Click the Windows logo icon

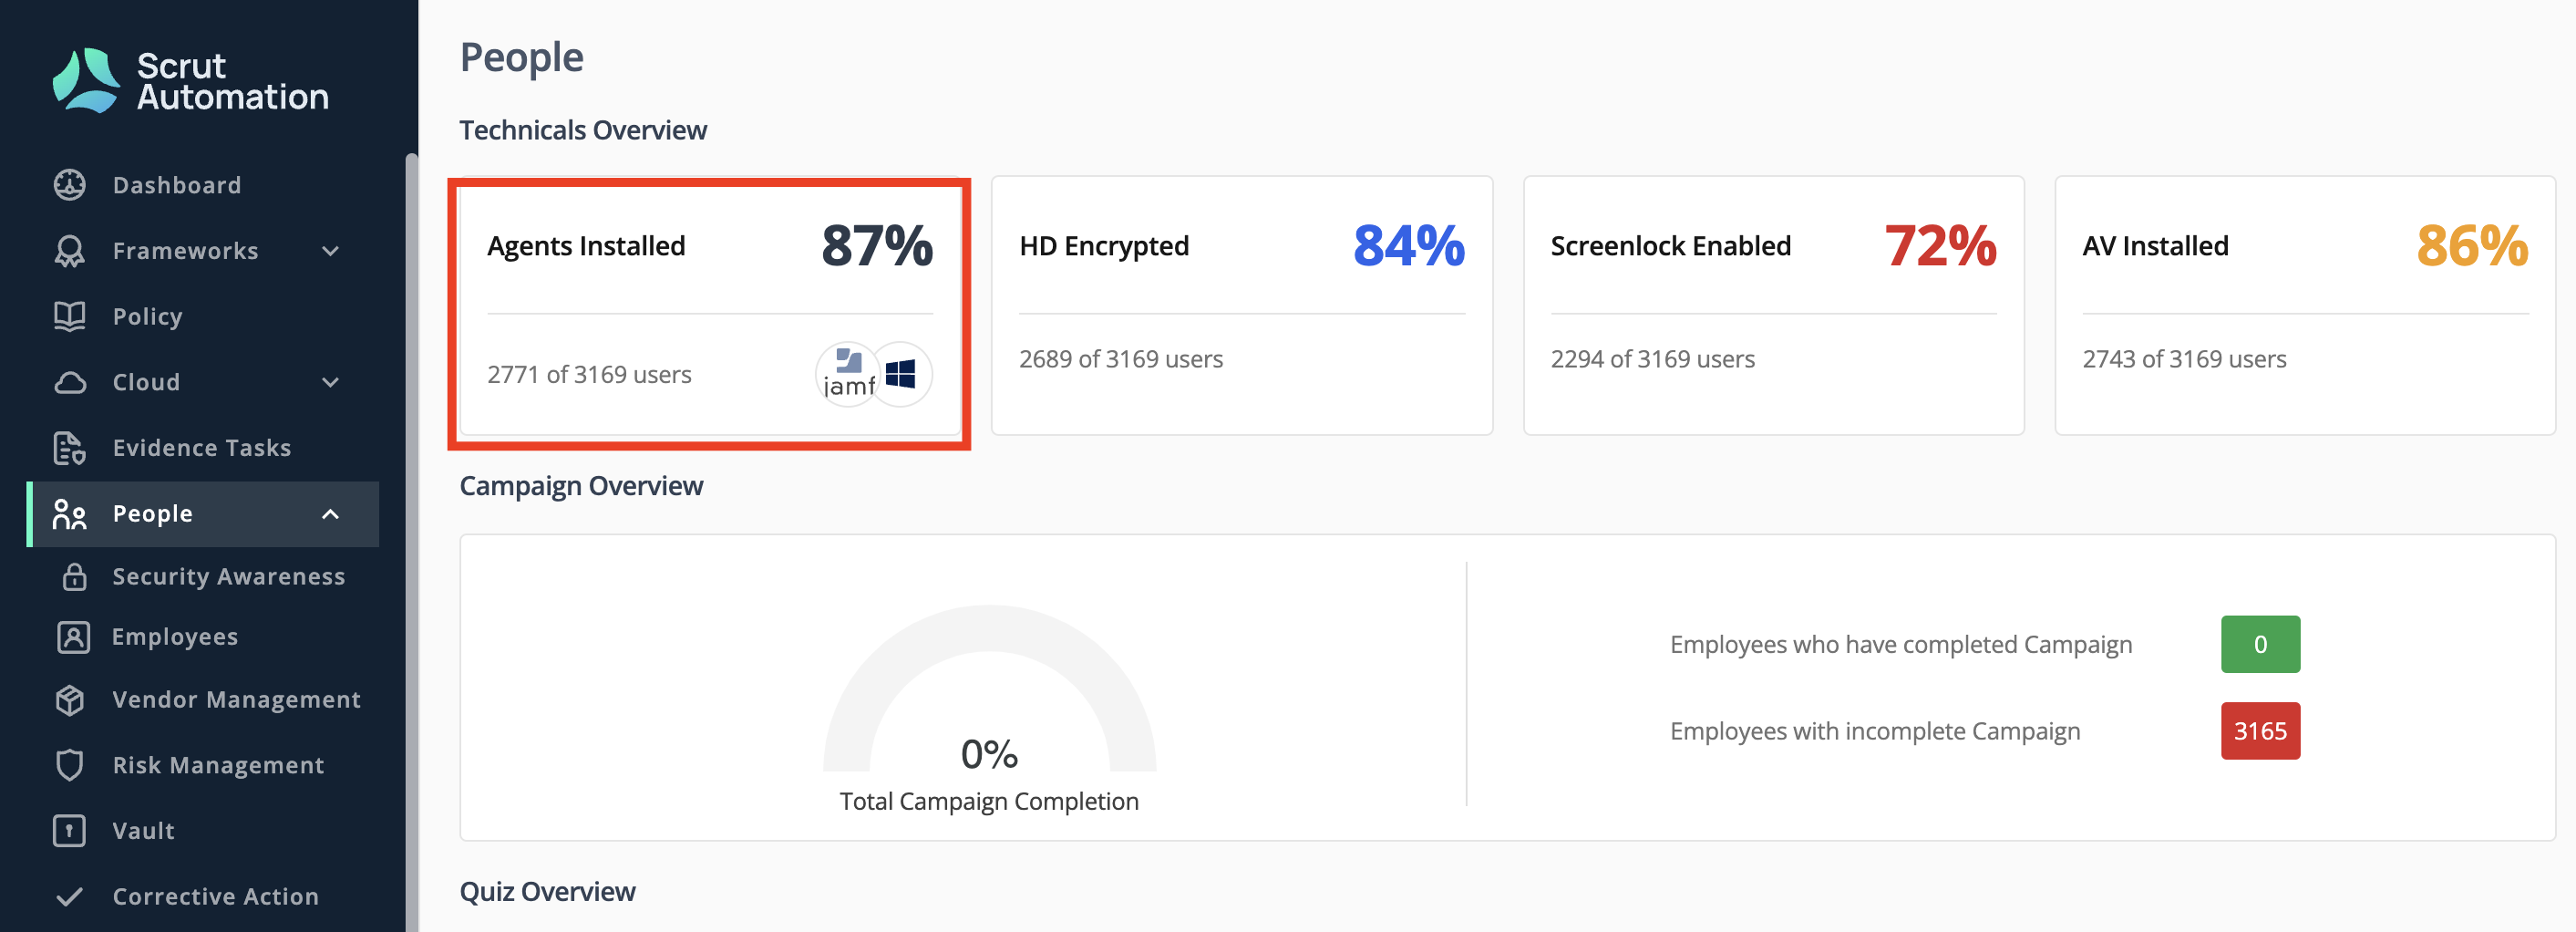pyautogui.click(x=901, y=374)
